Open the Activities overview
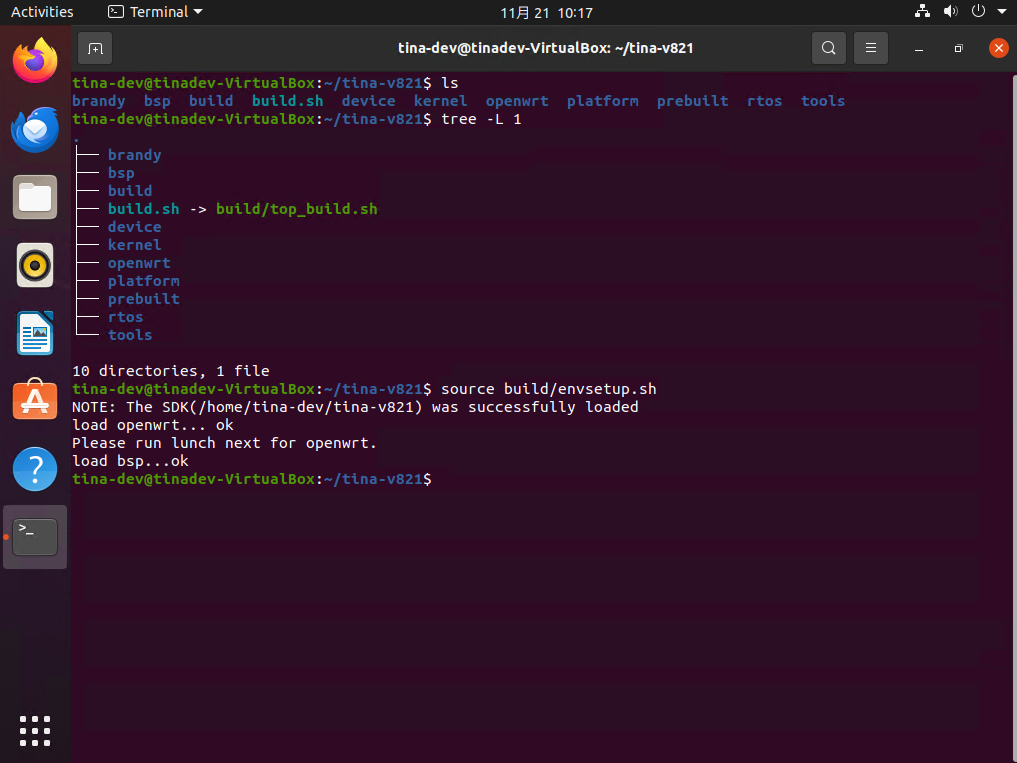 [42, 12]
